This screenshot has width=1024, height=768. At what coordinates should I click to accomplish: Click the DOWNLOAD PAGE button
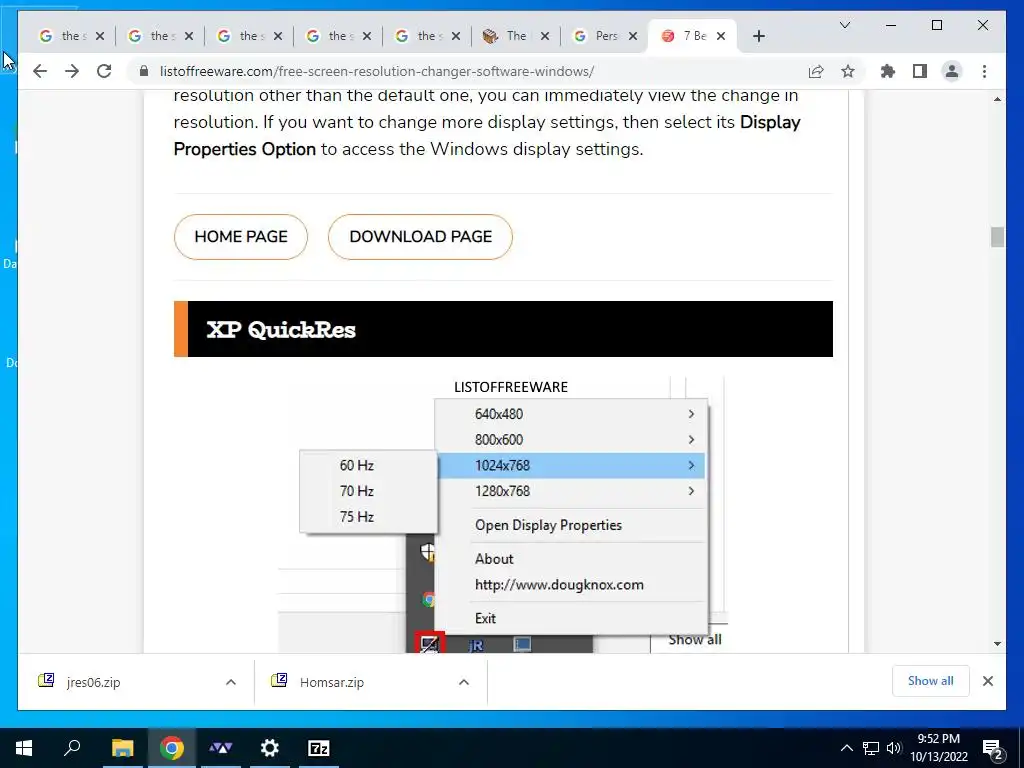click(x=421, y=236)
